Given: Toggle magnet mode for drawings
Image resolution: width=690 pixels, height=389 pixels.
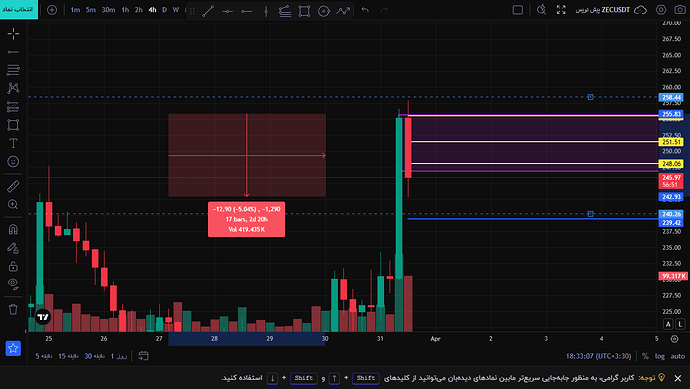Looking at the screenshot, I should point(13,229).
